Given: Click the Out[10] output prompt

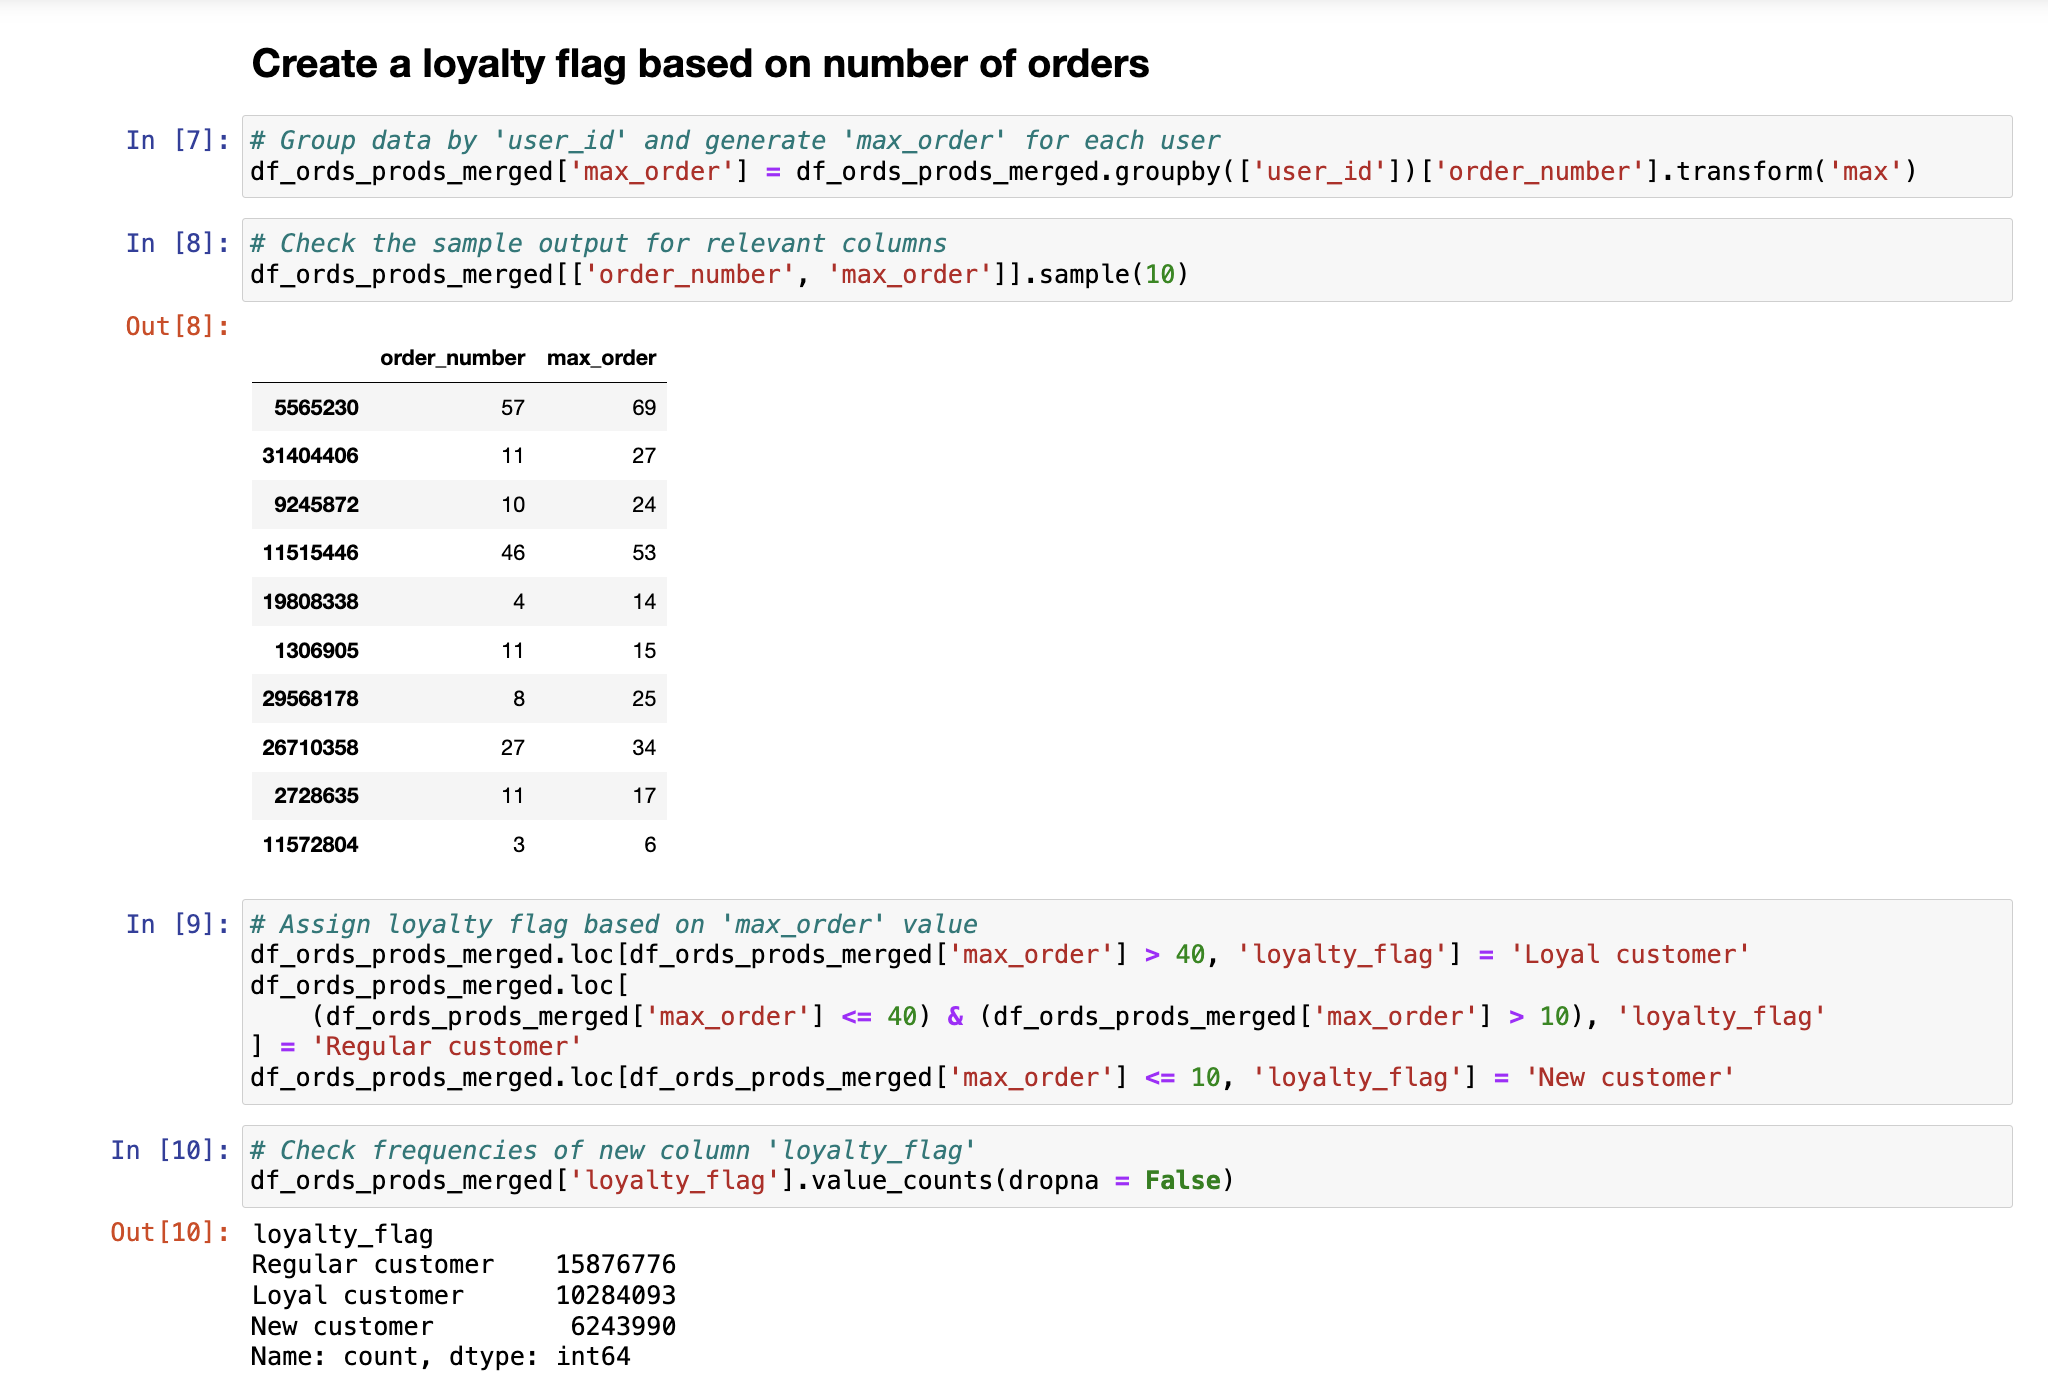Looking at the screenshot, I should point(169,1232).
